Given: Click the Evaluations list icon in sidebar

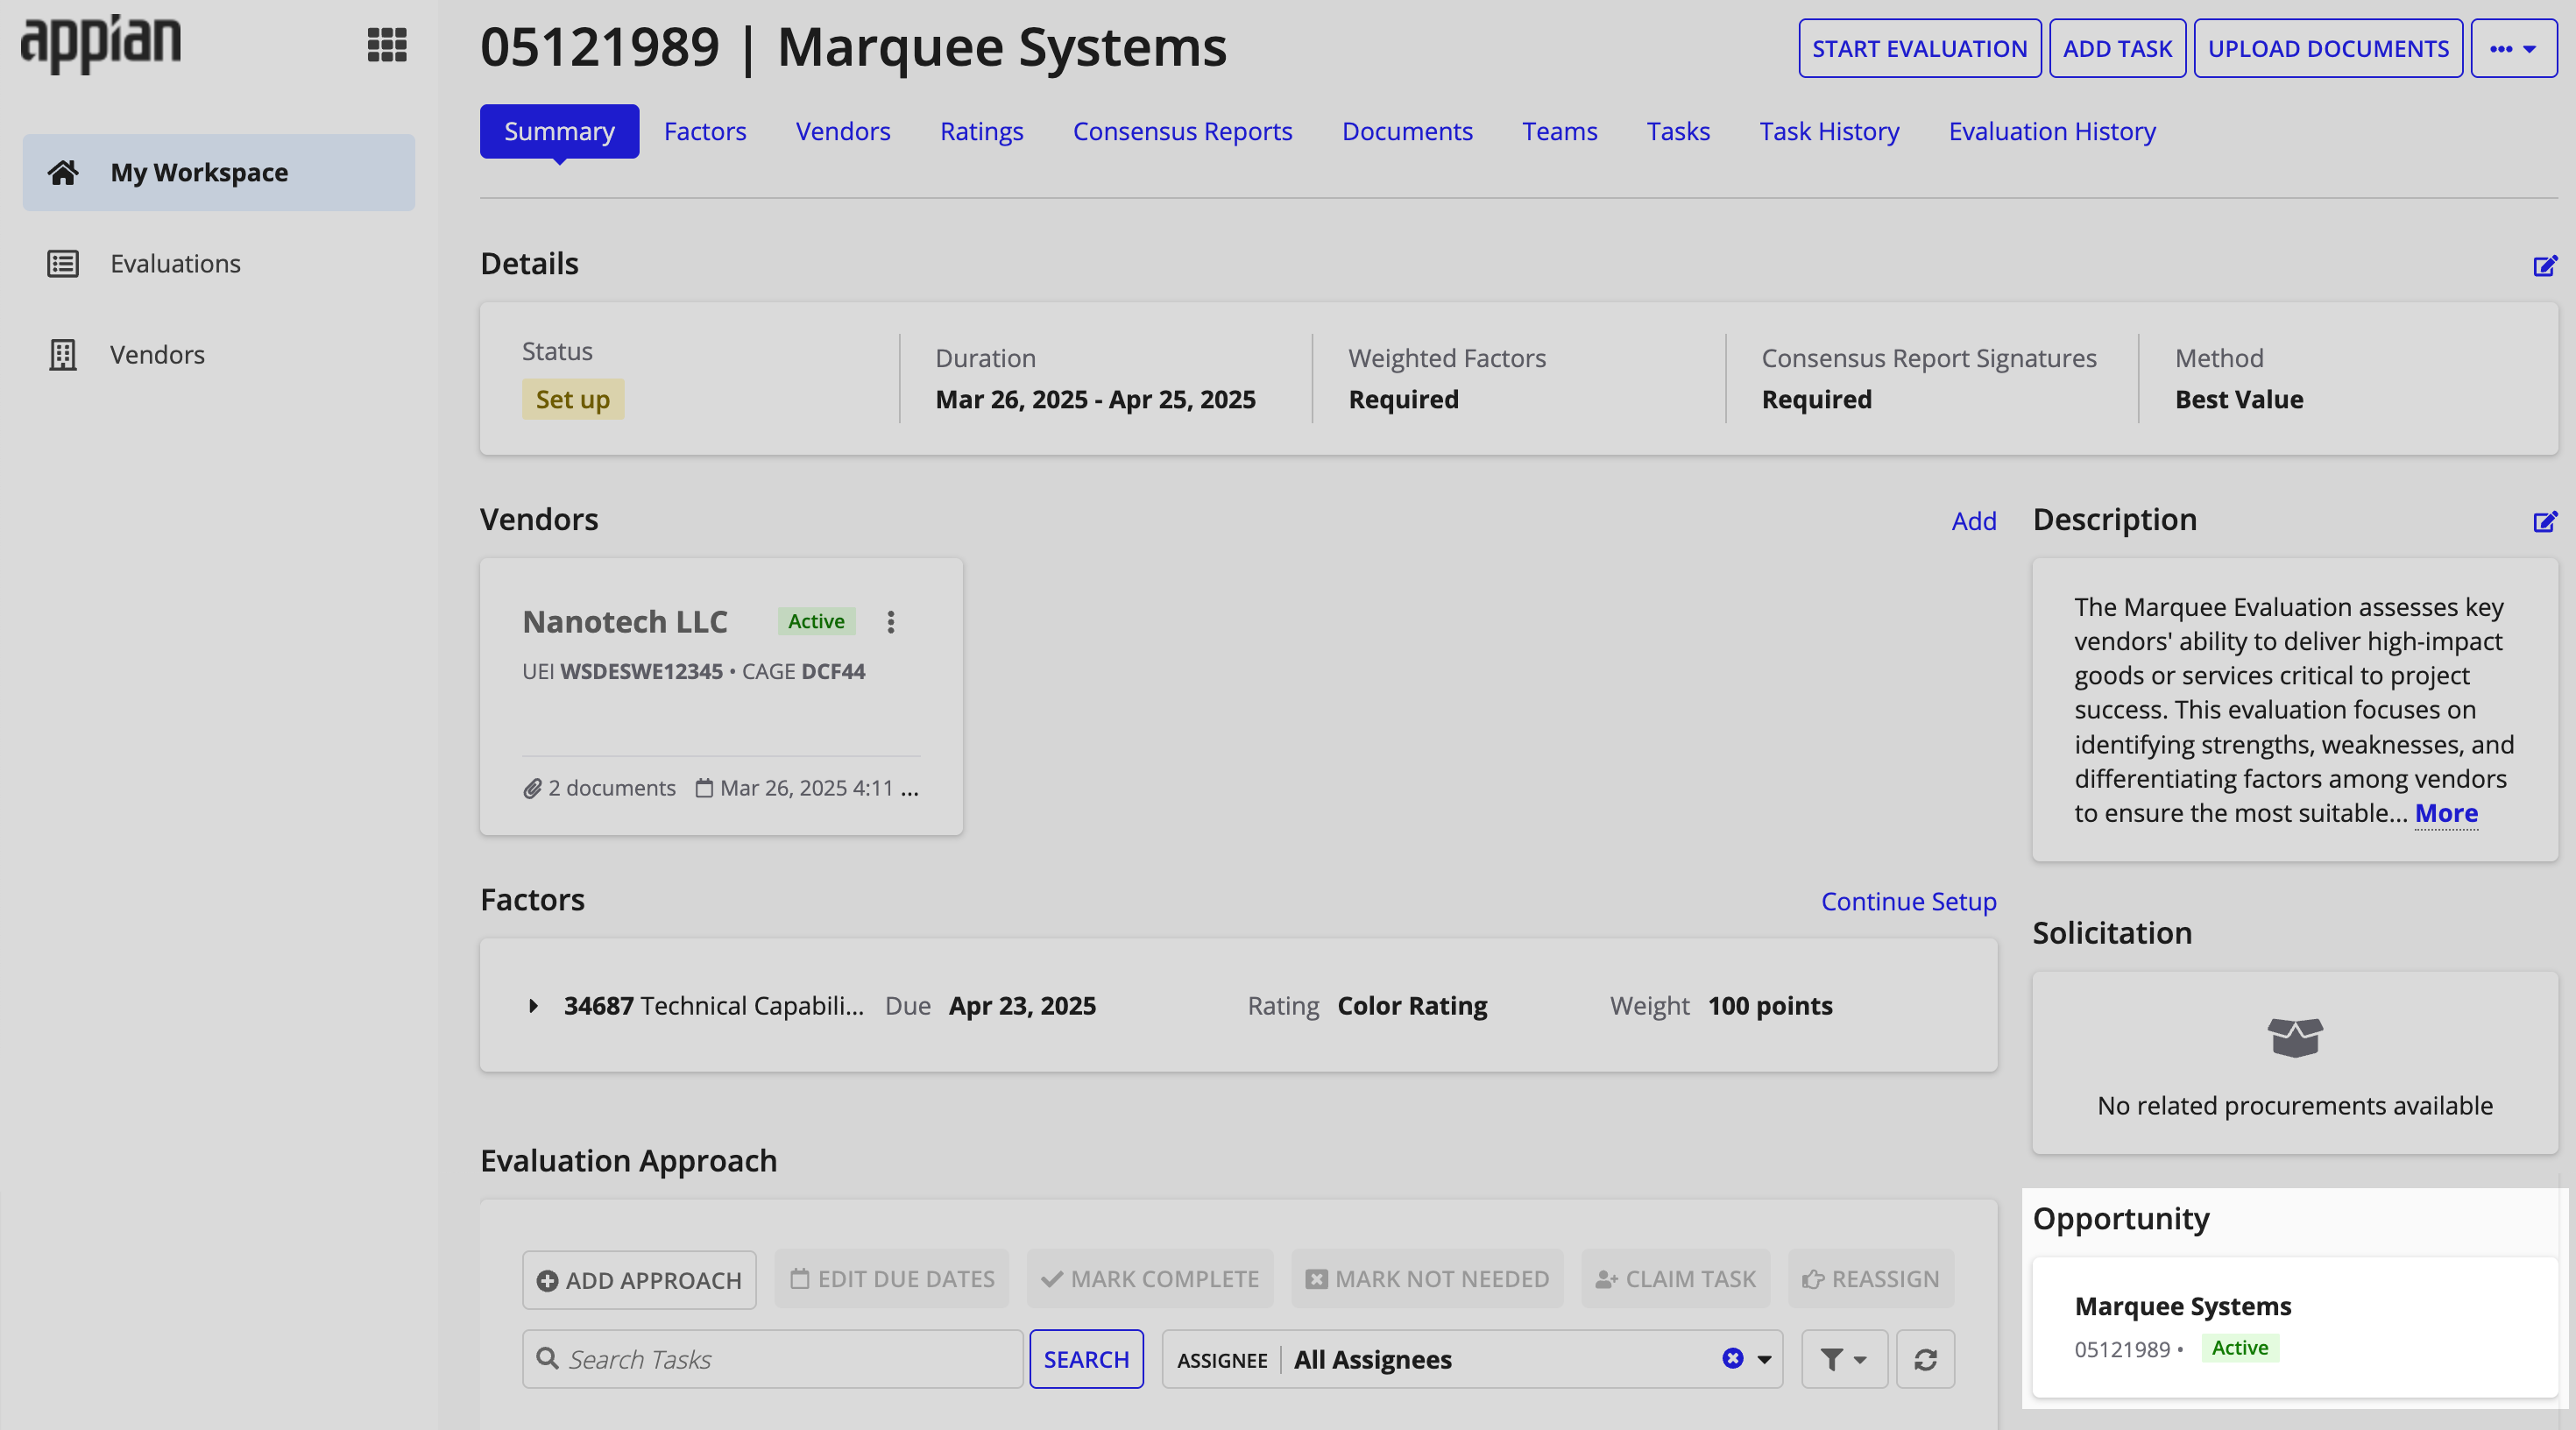Looking at the screenshot, I should coord(63,263).
